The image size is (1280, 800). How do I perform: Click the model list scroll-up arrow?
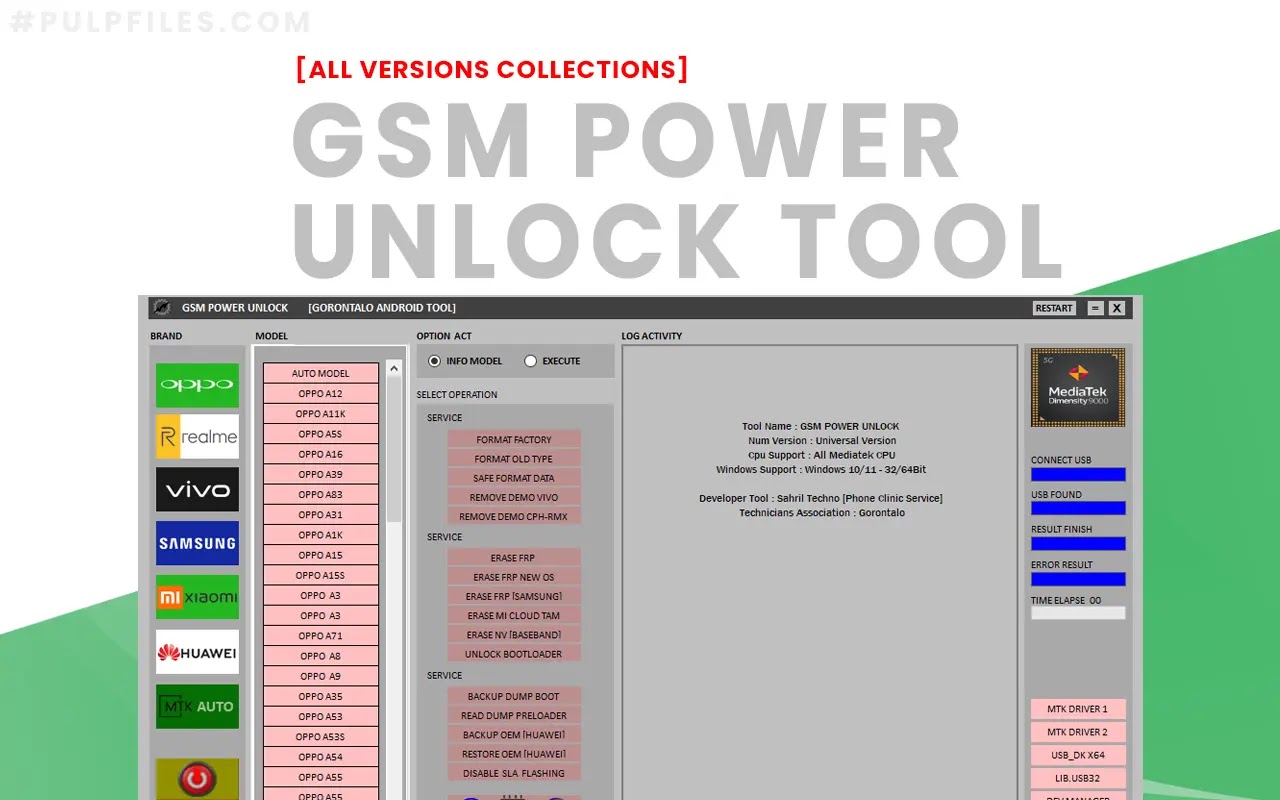(393, 369)
